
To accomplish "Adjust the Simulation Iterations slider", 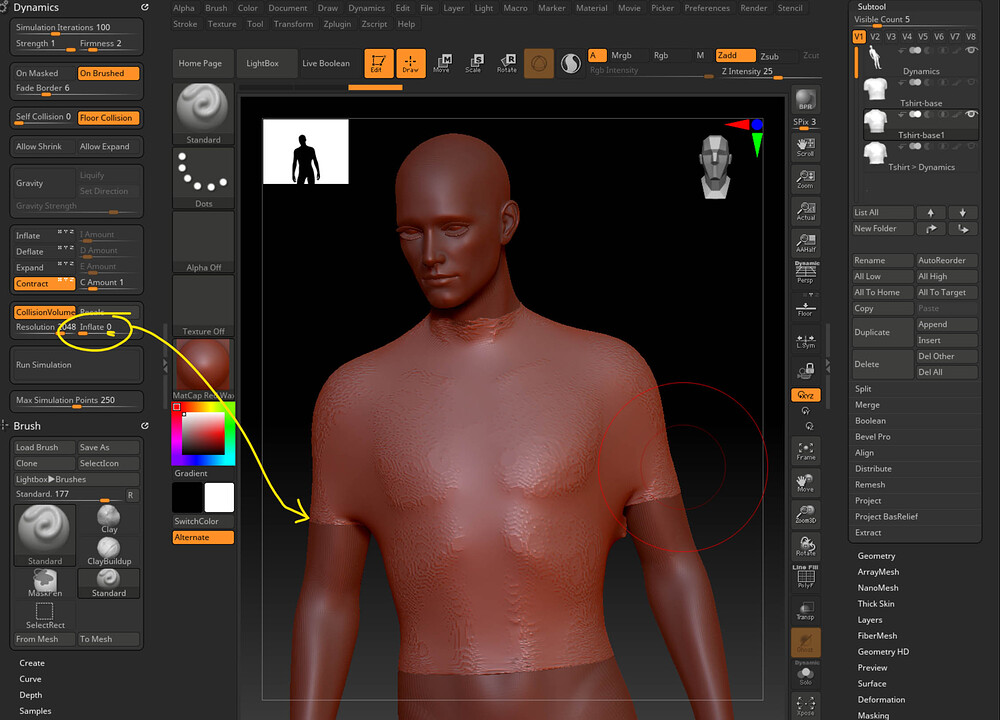I will pos(77,28).
